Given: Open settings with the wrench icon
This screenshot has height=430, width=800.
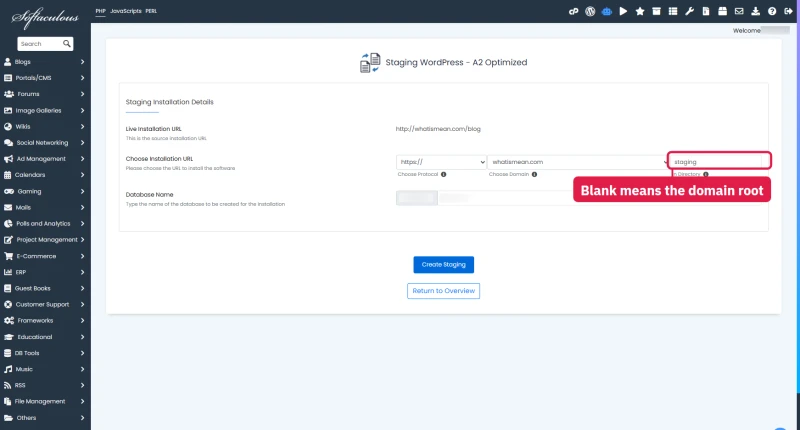Looking at the screenshot, I should (x=689, y=11).
